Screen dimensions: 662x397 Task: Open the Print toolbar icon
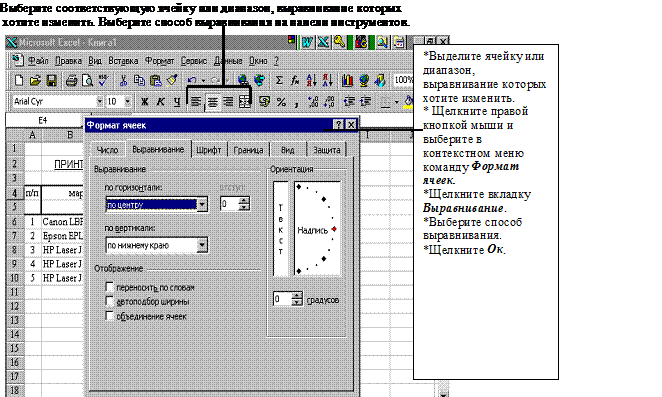pyautogui.click(x=71, y=80)
